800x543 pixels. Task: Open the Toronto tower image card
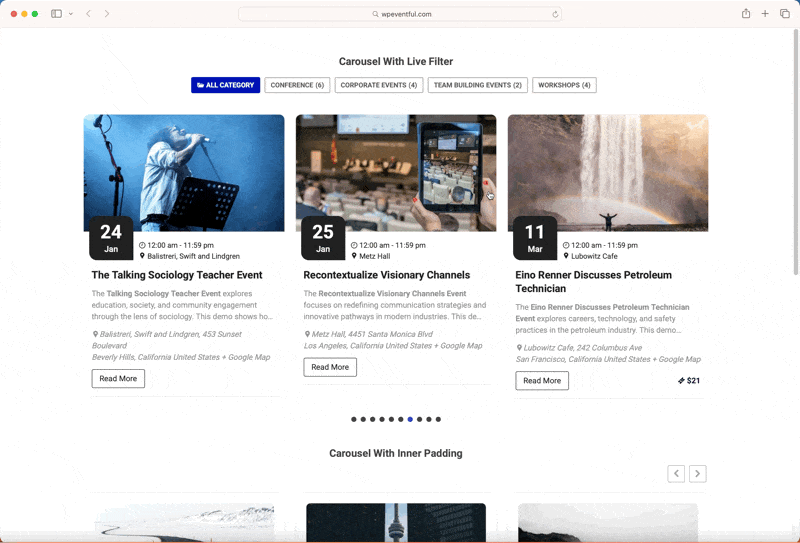[396, 523]
